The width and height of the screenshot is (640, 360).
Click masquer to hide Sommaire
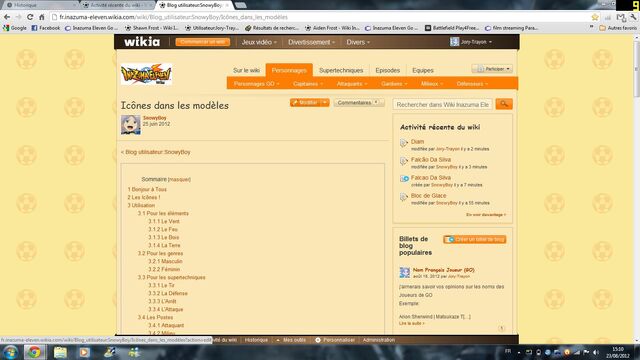179,180
